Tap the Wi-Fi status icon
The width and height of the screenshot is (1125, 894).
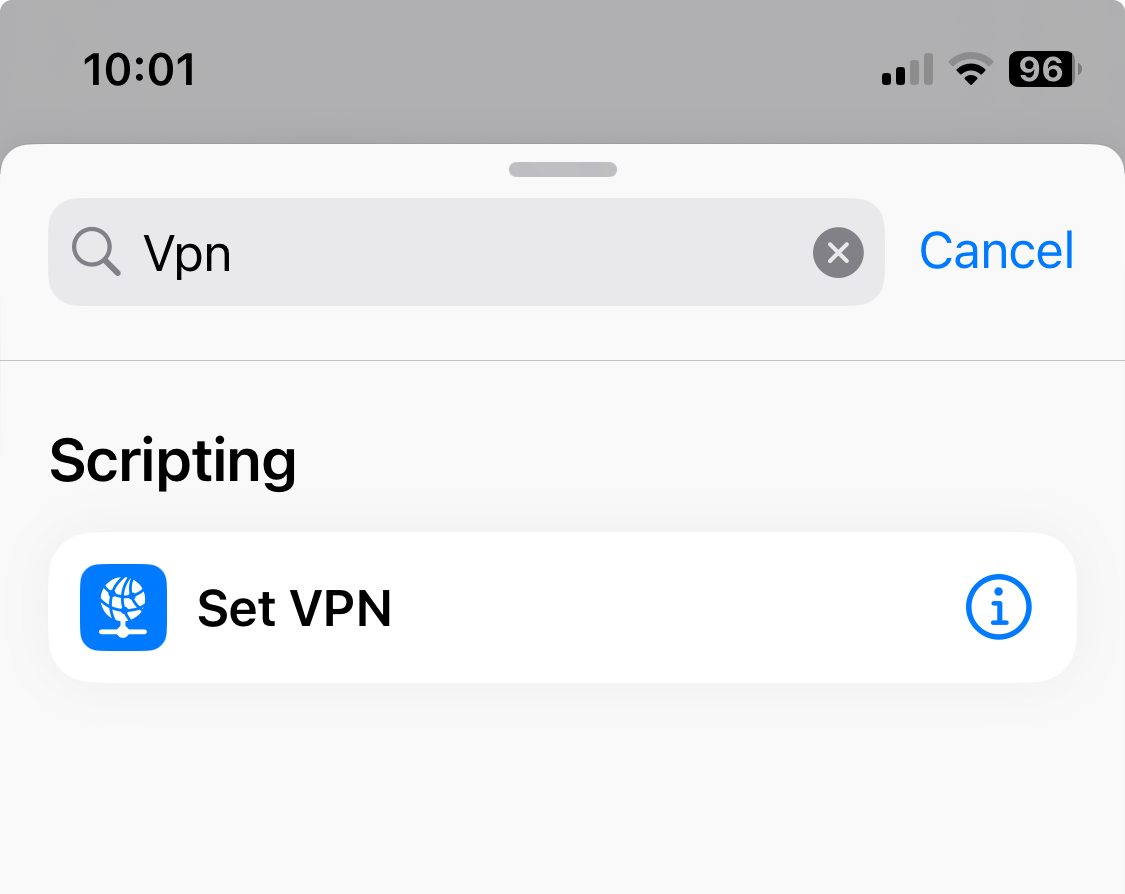[971, 70]
